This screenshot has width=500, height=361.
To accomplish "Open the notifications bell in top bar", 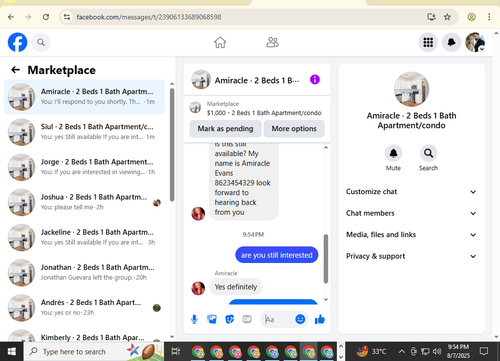I will pos(451,42).
